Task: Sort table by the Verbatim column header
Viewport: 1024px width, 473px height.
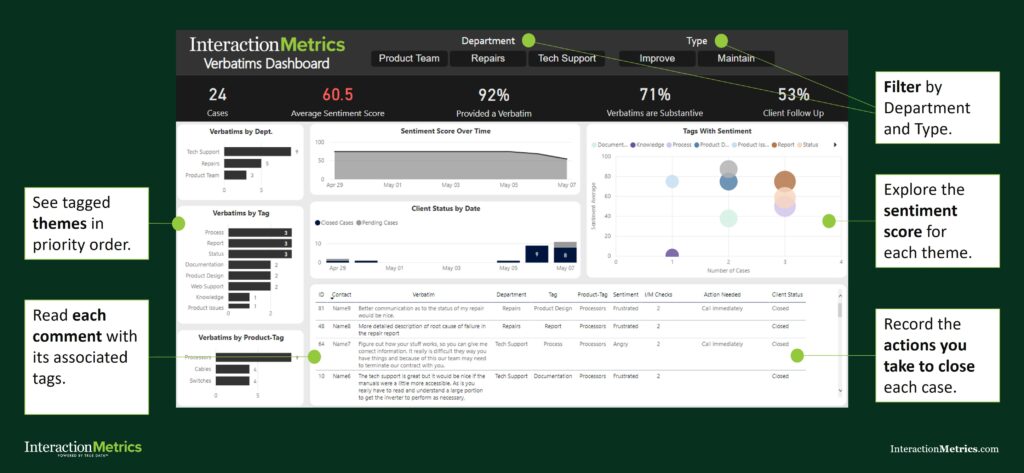Action: tap(423, 295)
